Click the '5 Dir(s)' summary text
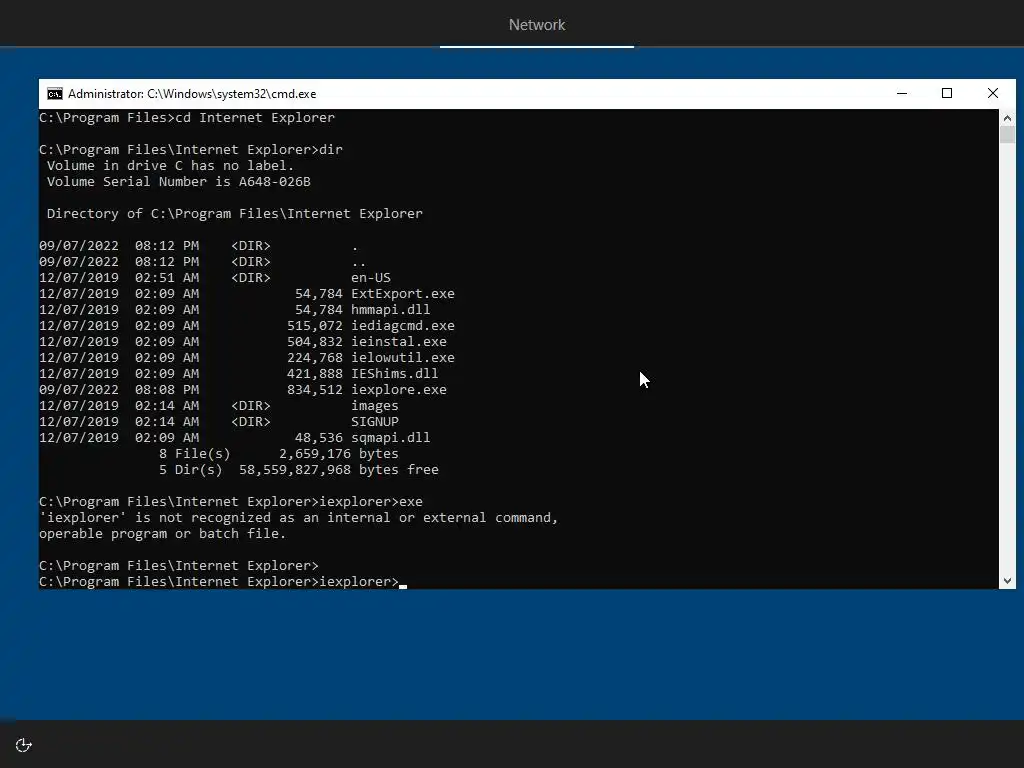The image size is (1024, 768). (191, 470)
